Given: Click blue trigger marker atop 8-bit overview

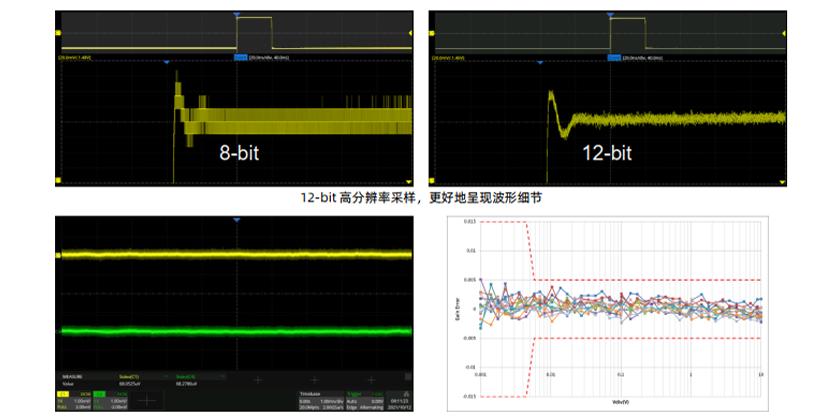Looking at the screenshot, I should point(237,14).
